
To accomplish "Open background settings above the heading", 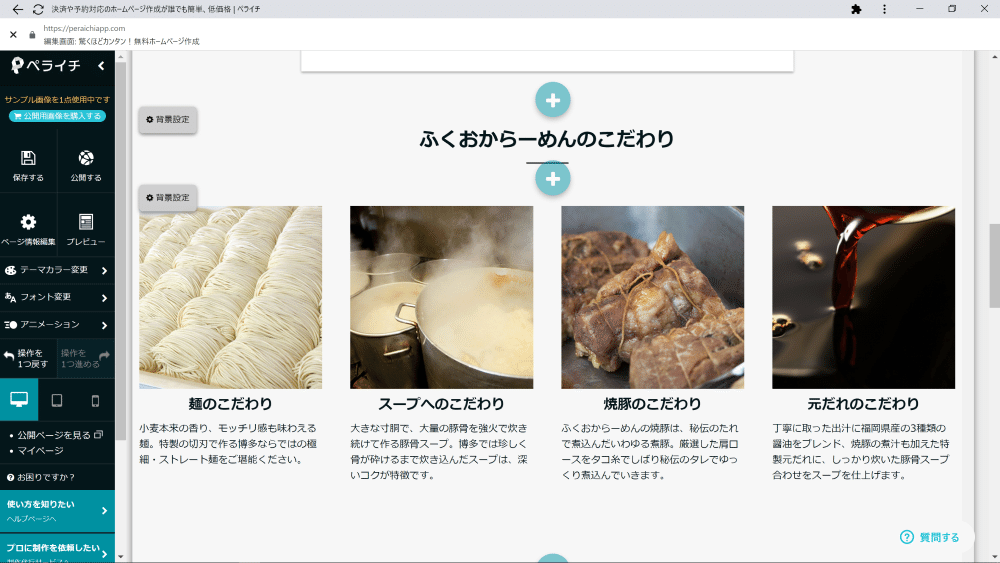I will 168,120.
